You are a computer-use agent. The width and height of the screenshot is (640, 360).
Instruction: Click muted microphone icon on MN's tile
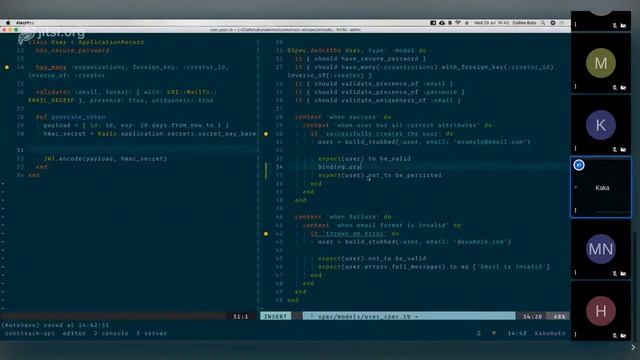615,273
